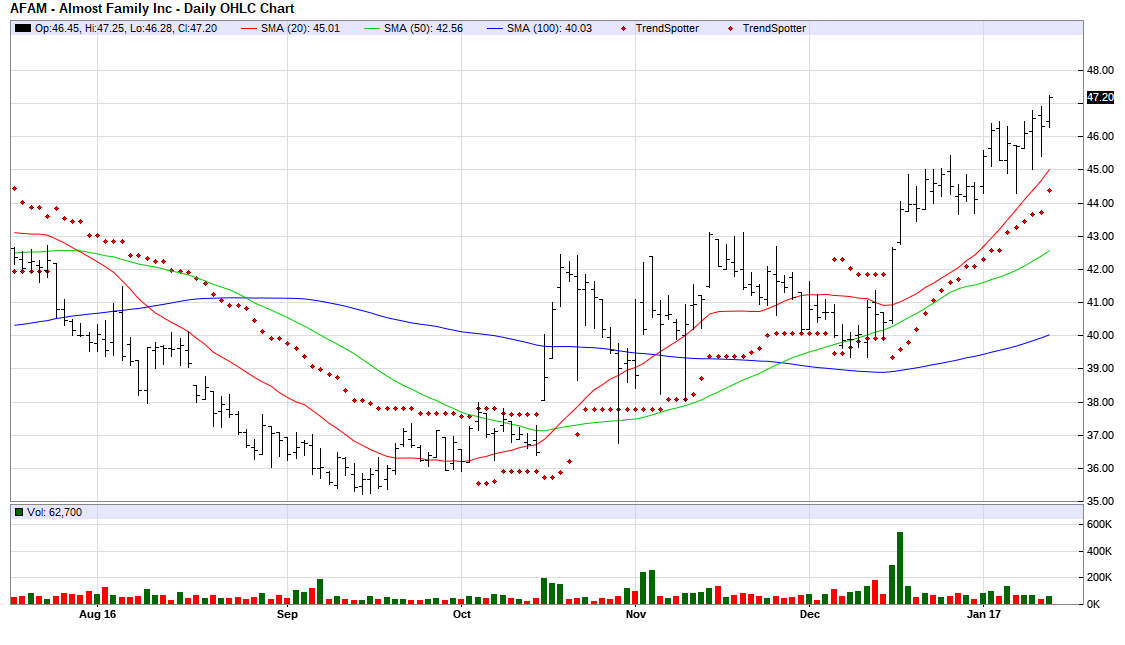Click the 0K volume axis label
The image size is (1125, 645).
1093,603
